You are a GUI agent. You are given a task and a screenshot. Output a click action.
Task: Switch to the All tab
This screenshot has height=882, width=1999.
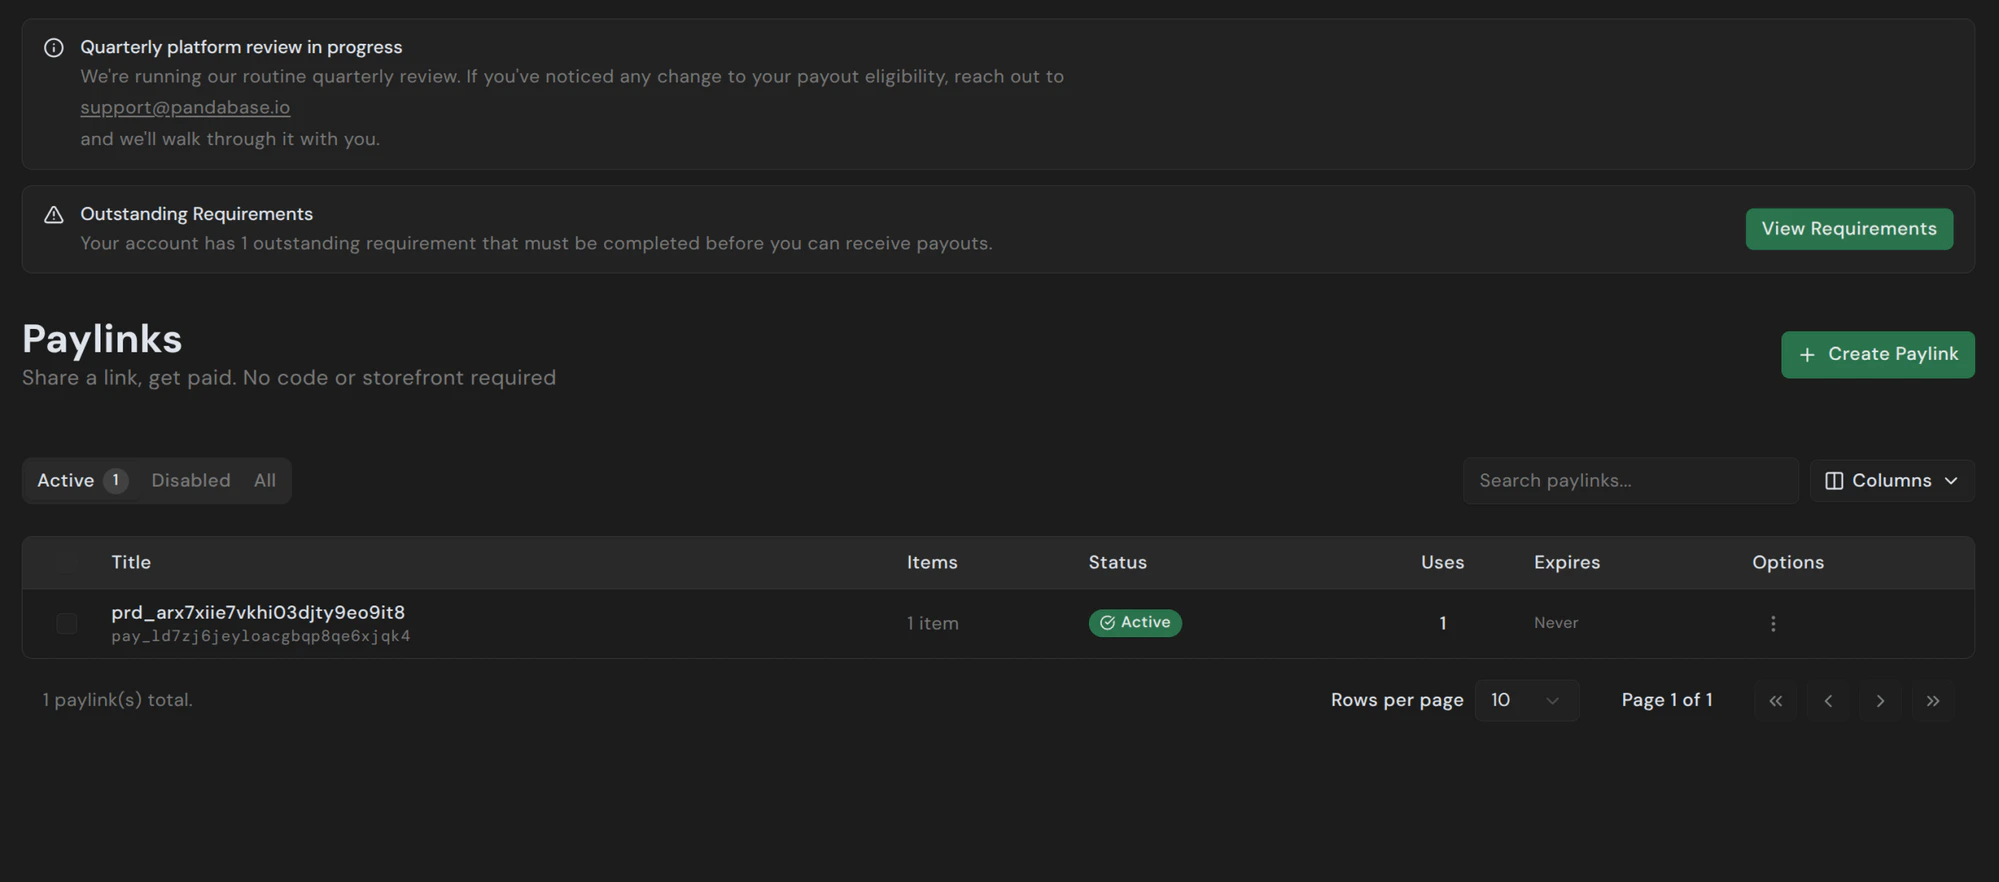pos(265,481)
